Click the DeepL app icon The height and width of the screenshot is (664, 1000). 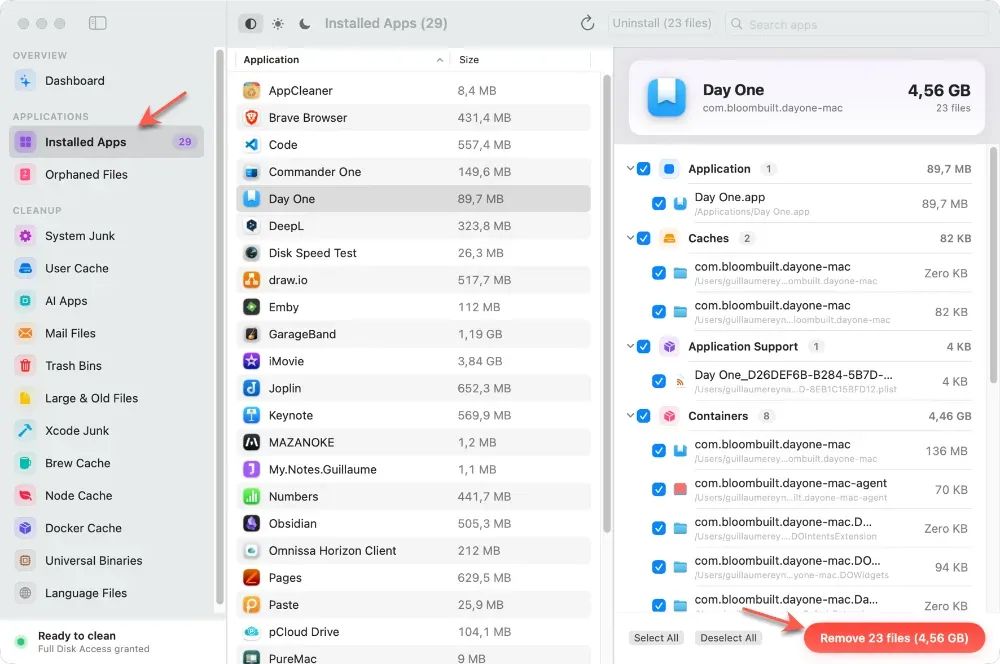(251, 226)
